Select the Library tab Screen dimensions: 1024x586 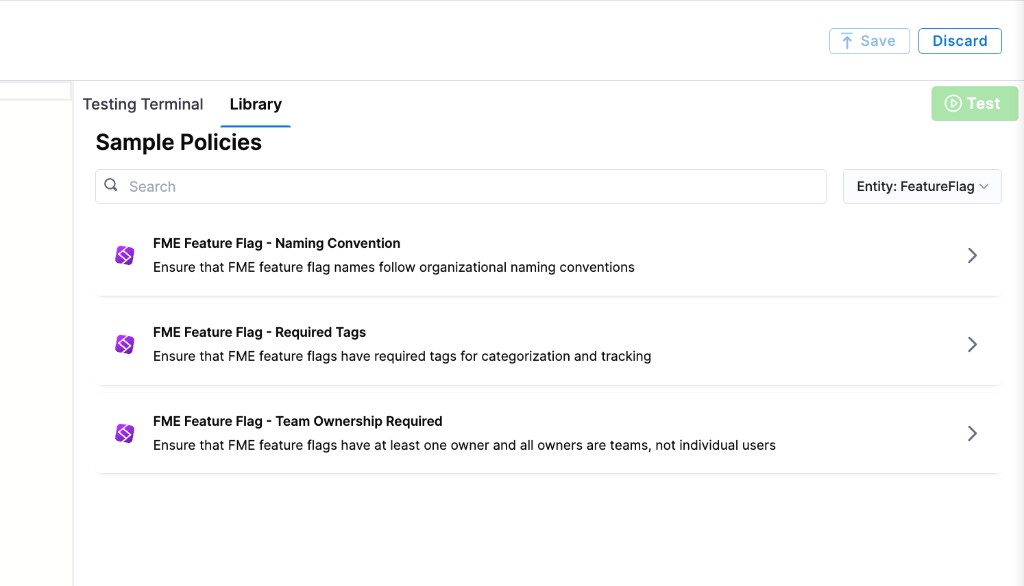(255, 103)
